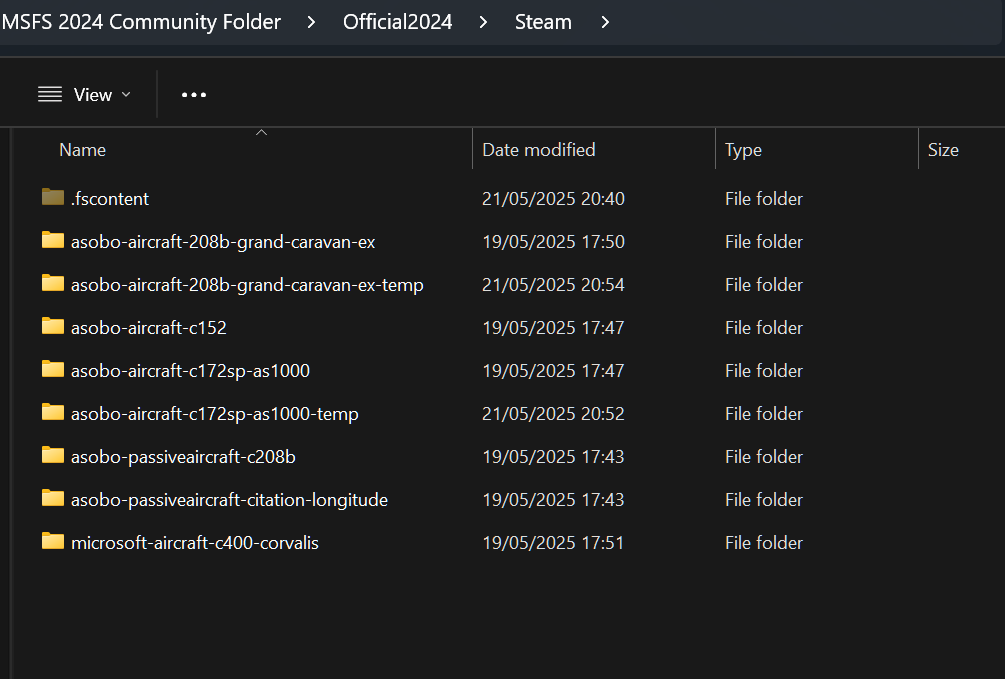Click the microsoft-aircraft-c400-corvalis folder icon
1005x679 pixels.
[52, 542]
